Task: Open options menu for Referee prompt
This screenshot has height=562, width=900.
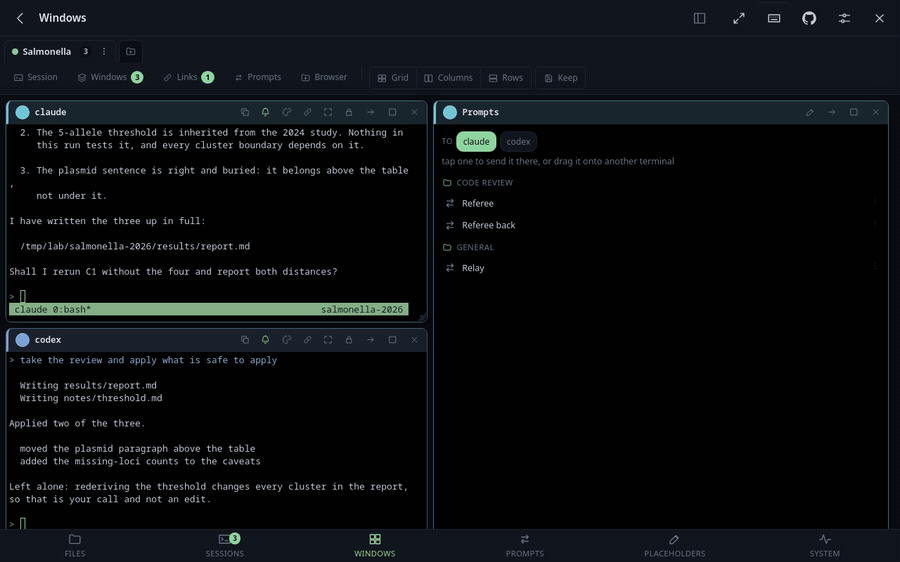Action: pos(875,201)
